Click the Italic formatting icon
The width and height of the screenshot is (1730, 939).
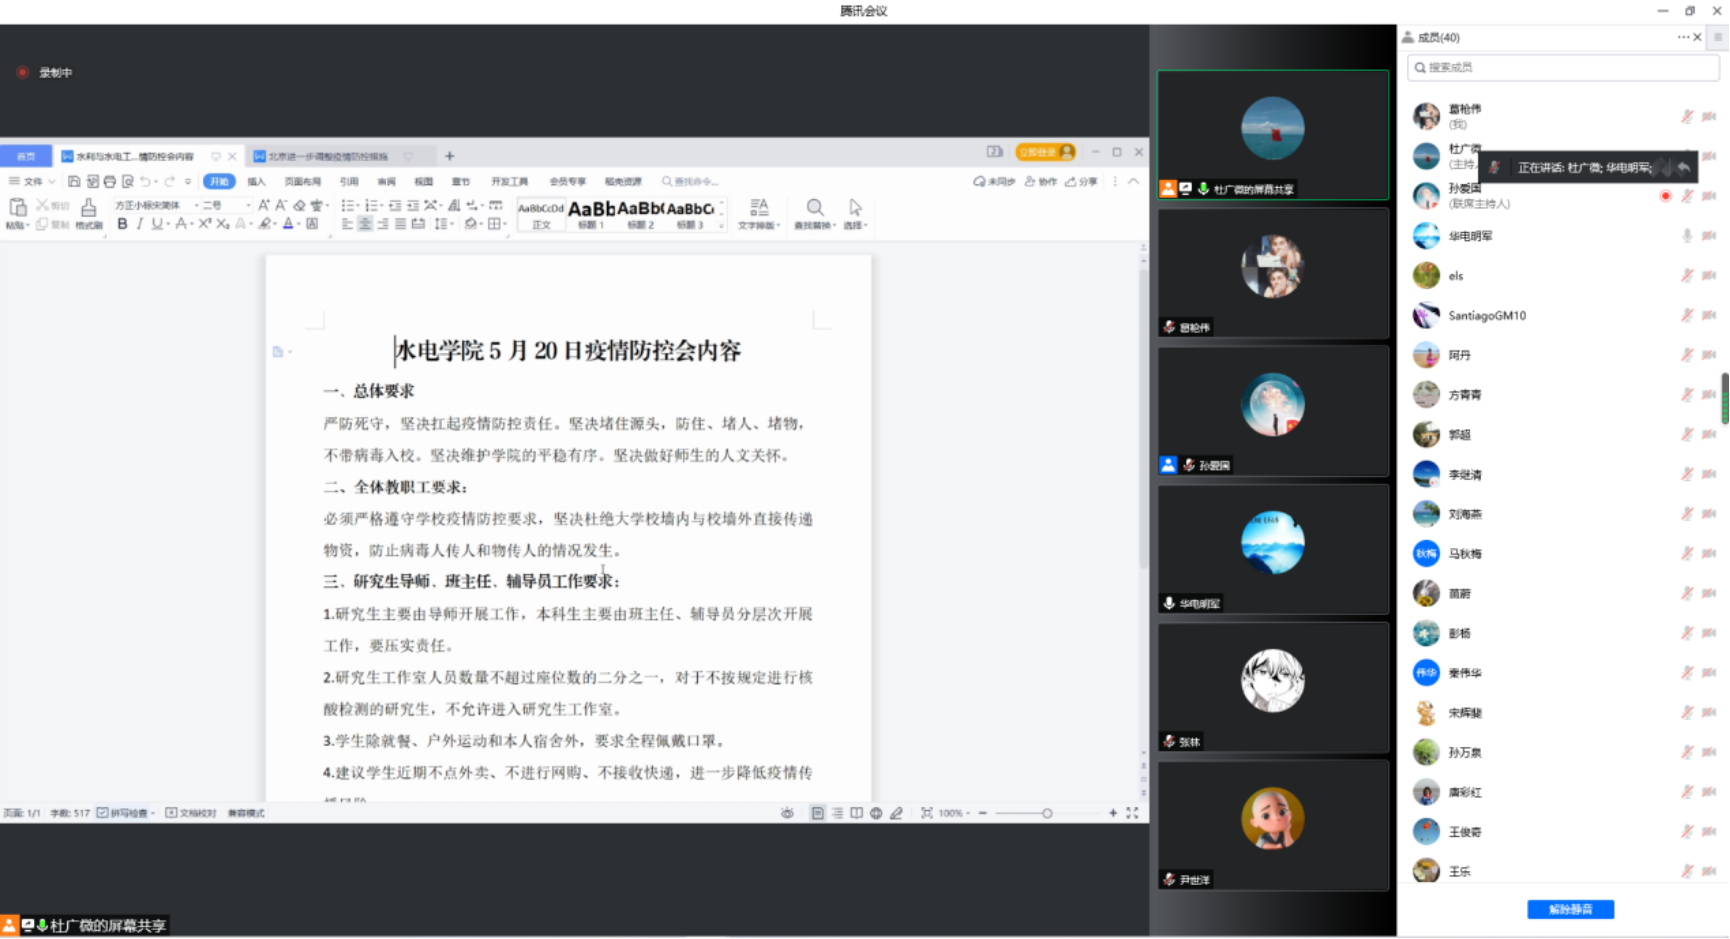139,224
